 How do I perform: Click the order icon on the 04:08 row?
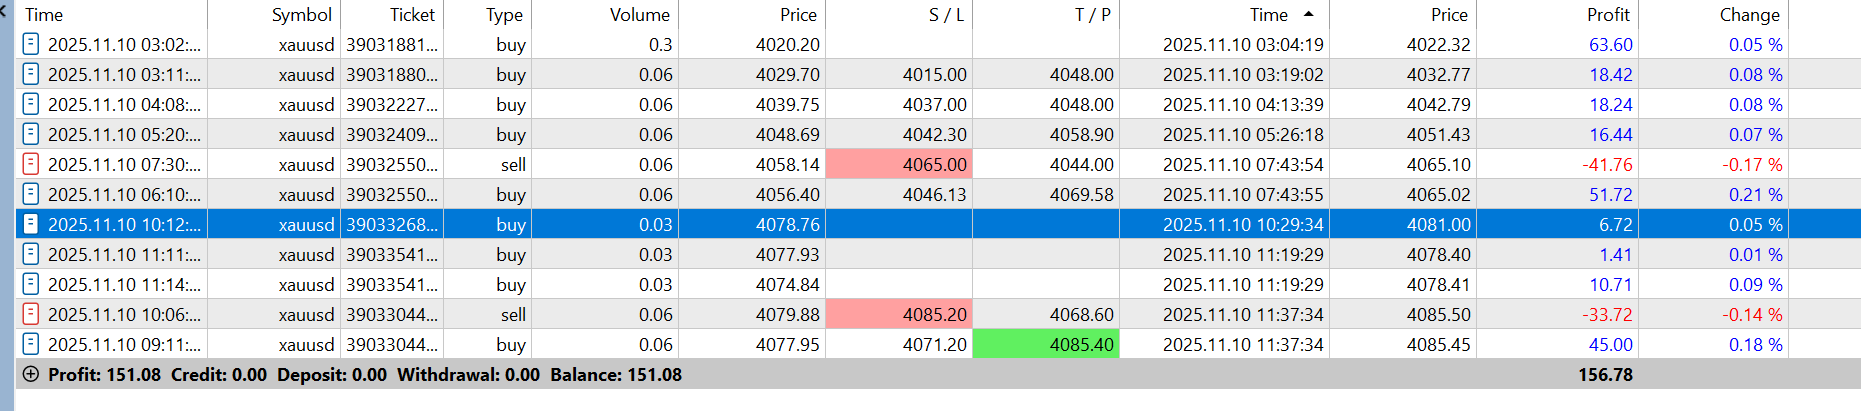(x=31, y=104)
